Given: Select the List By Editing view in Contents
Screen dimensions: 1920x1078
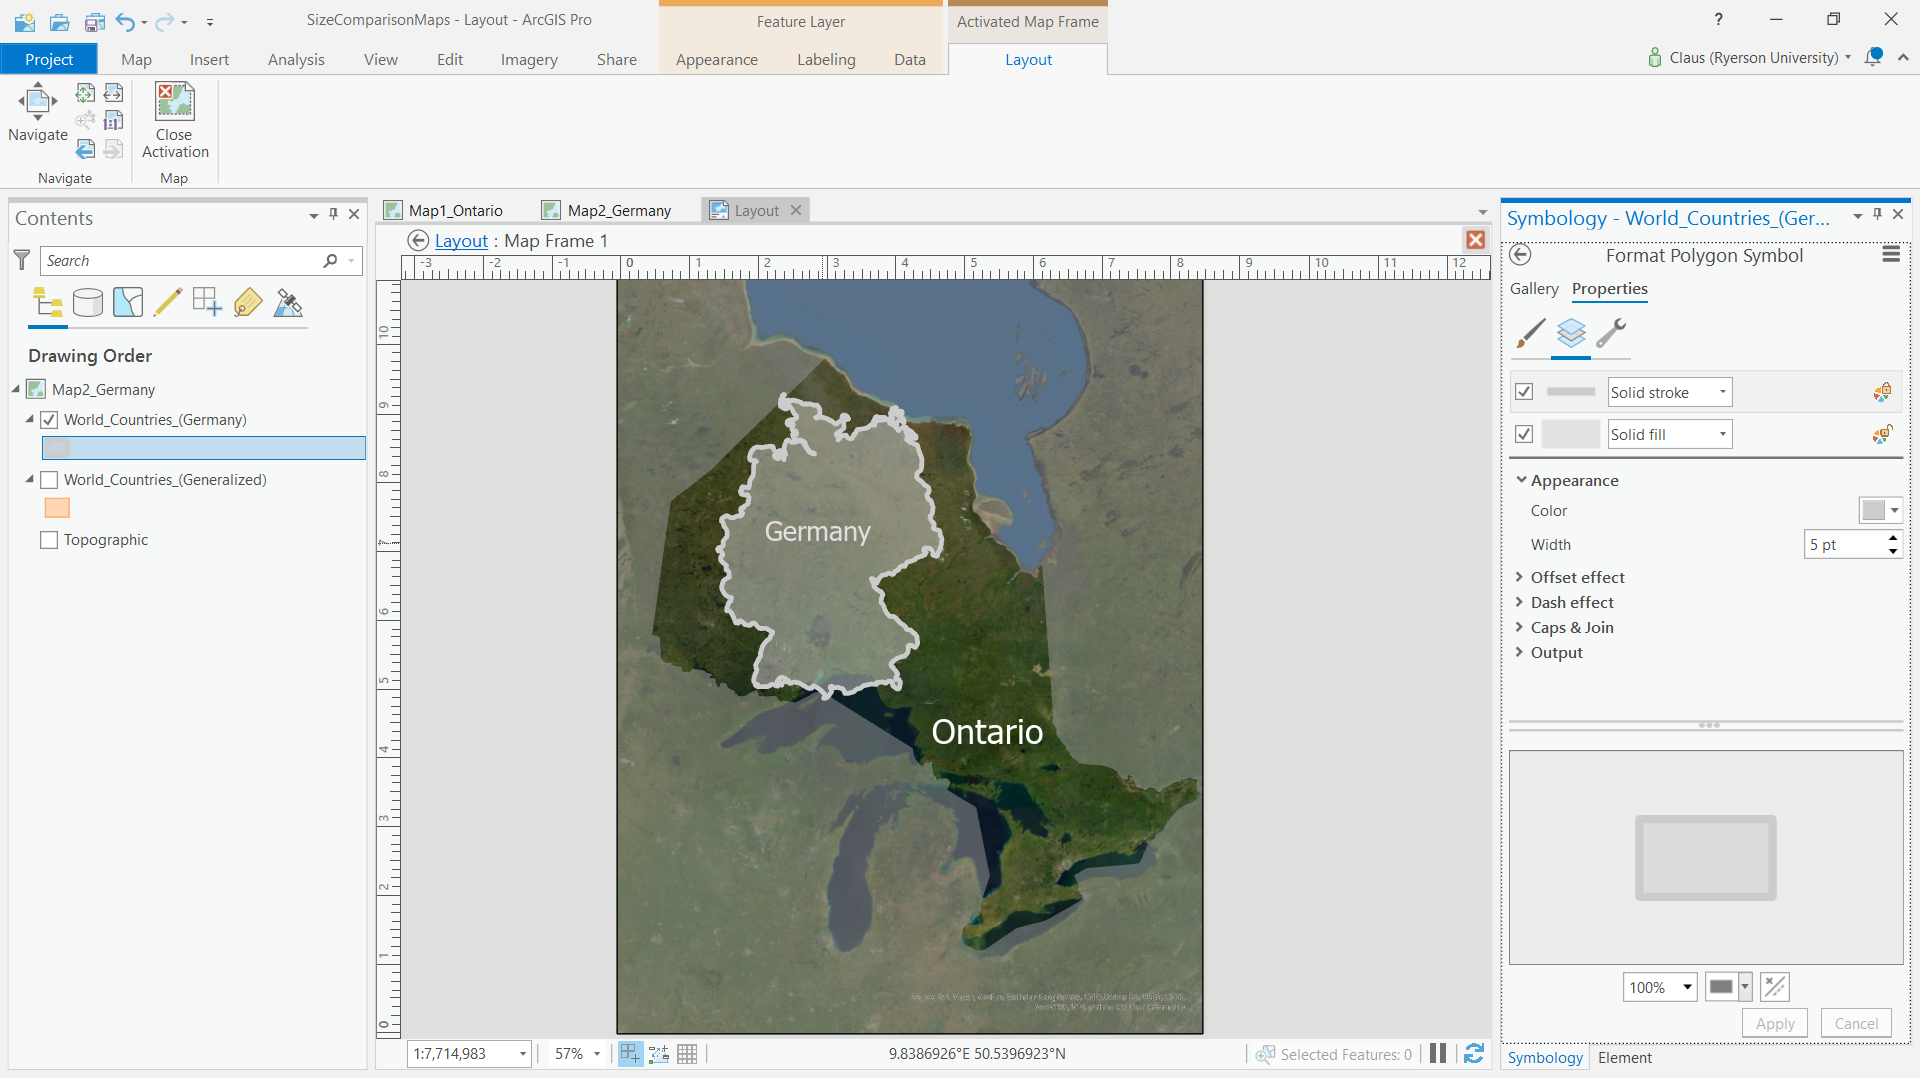Looking at the screenshot, I should [x=168, y=302].
